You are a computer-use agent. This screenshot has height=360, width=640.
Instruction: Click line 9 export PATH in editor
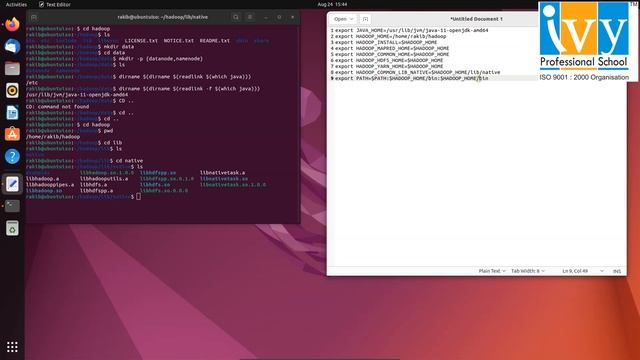[x=411, y=78]
